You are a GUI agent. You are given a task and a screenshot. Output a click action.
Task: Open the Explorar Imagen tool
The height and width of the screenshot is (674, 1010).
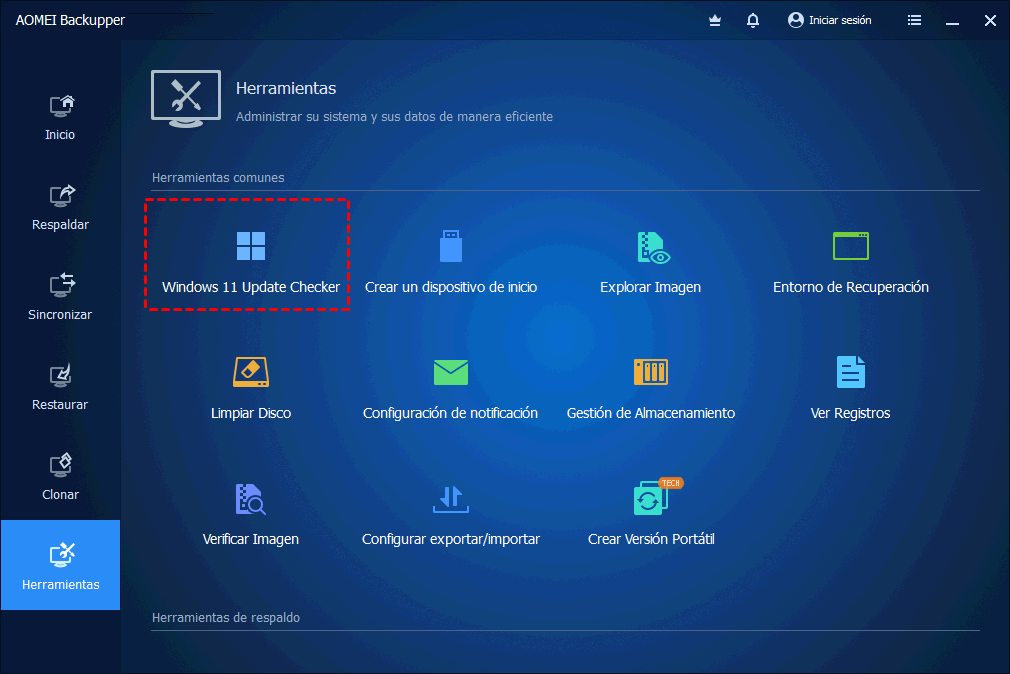pyautogui.click(x=651, y=254)
